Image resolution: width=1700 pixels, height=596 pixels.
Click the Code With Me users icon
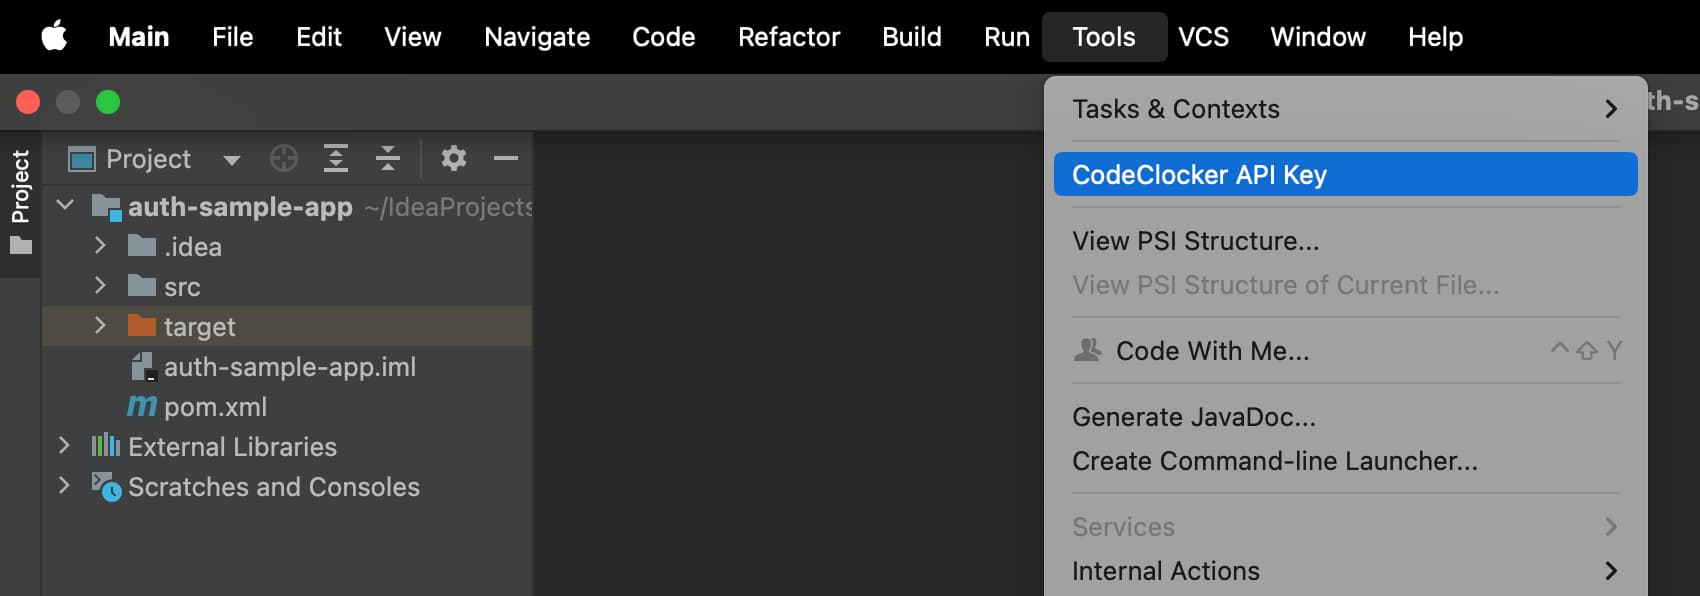tap(1087, 350)
